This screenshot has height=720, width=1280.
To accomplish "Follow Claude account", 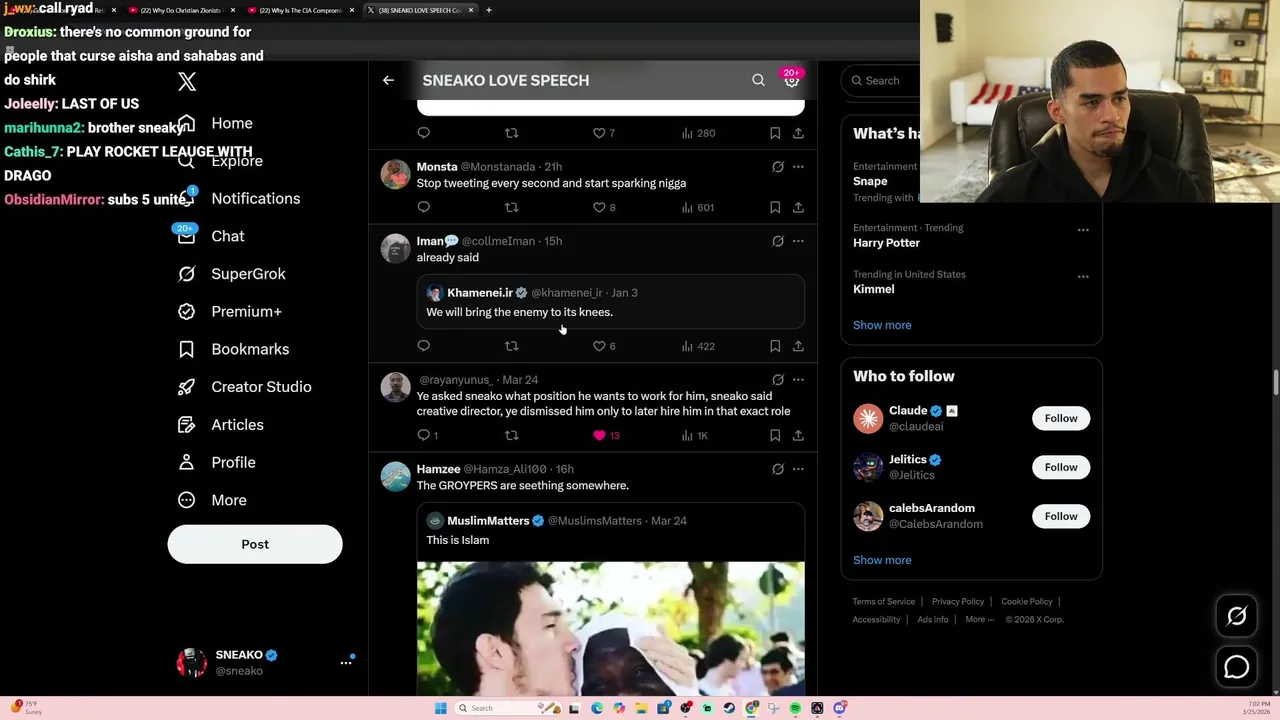I will point(1061,418).
